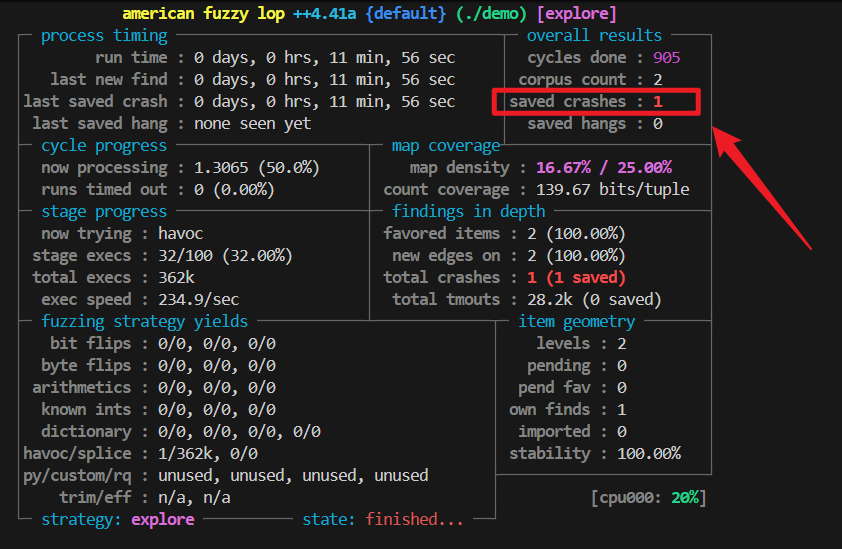The width and height of the screenshot is (842, 549).
Task: Click the state "finished..." text
Action: point(414,520)
